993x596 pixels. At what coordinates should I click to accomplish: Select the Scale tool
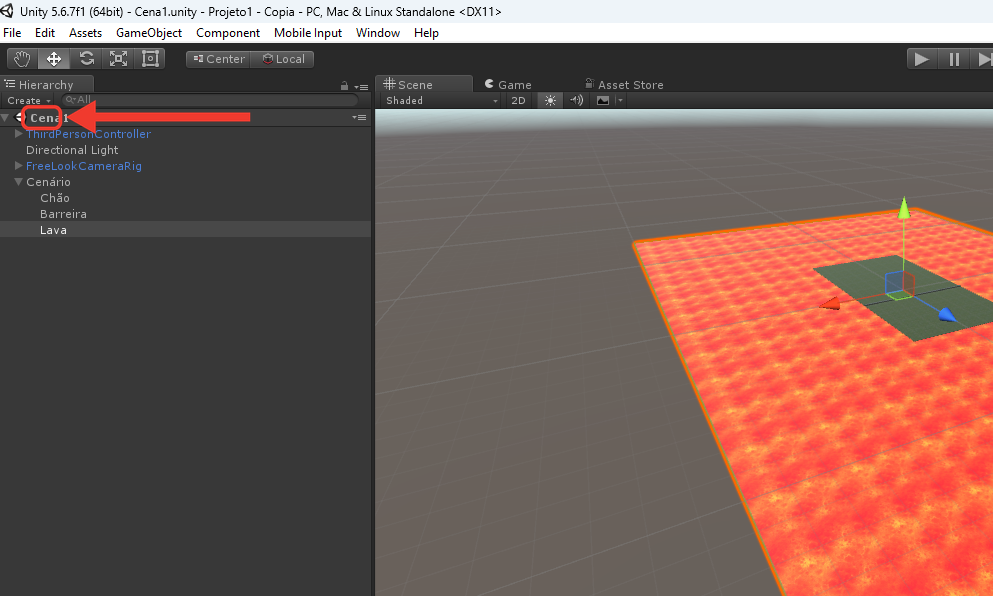(118, 59)
